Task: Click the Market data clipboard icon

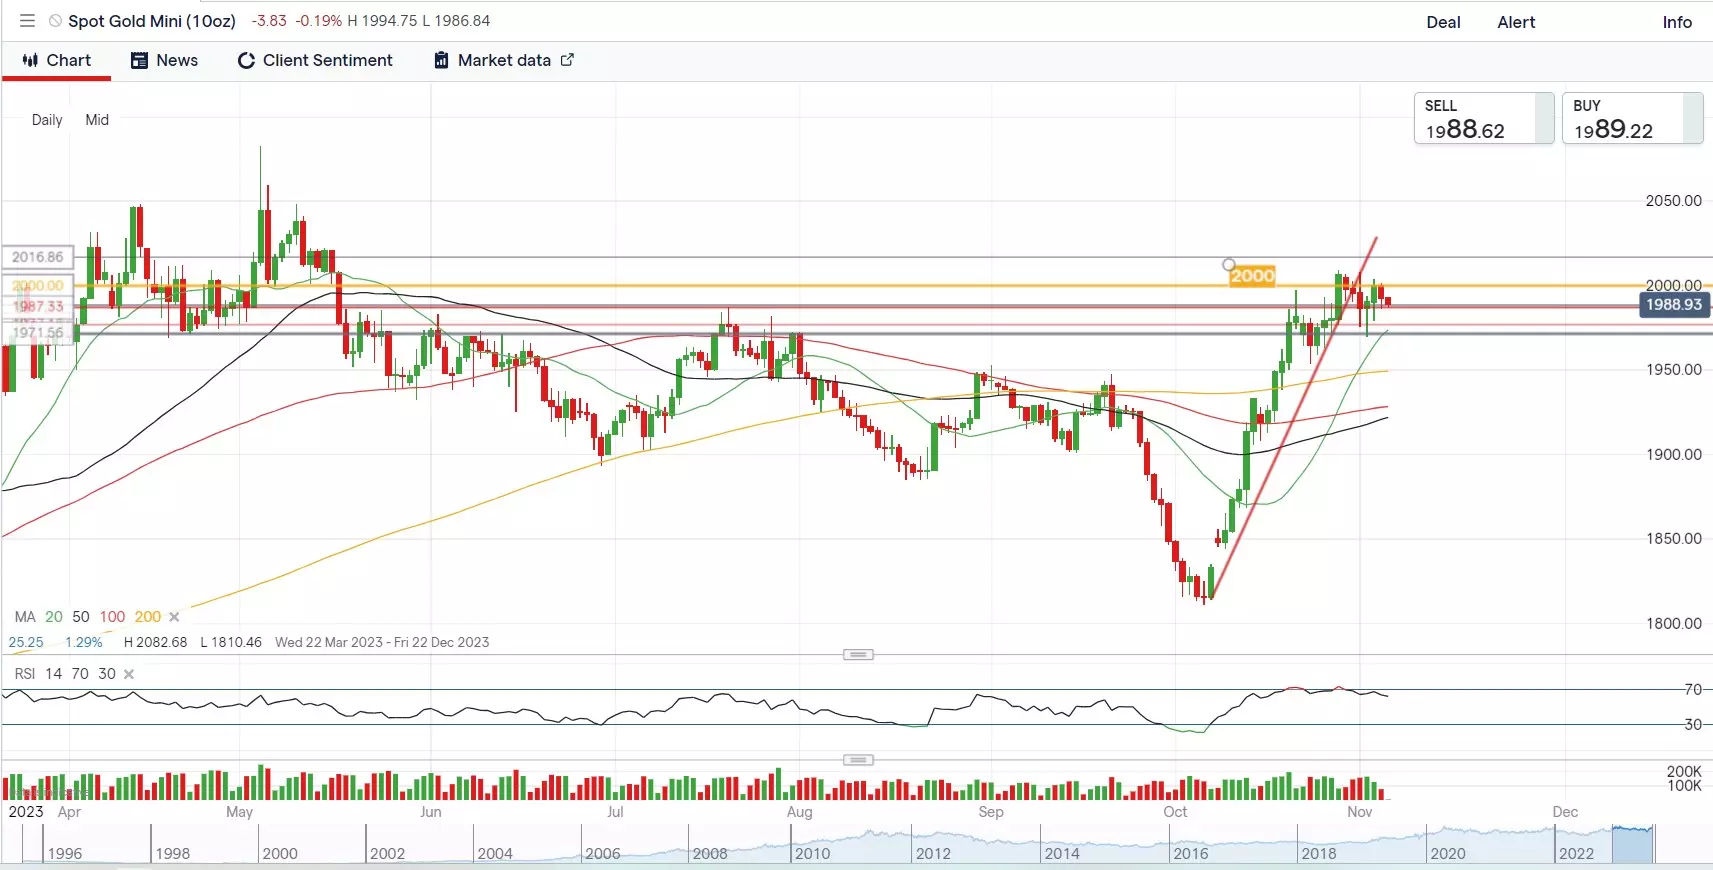Action: coord(441,61)
